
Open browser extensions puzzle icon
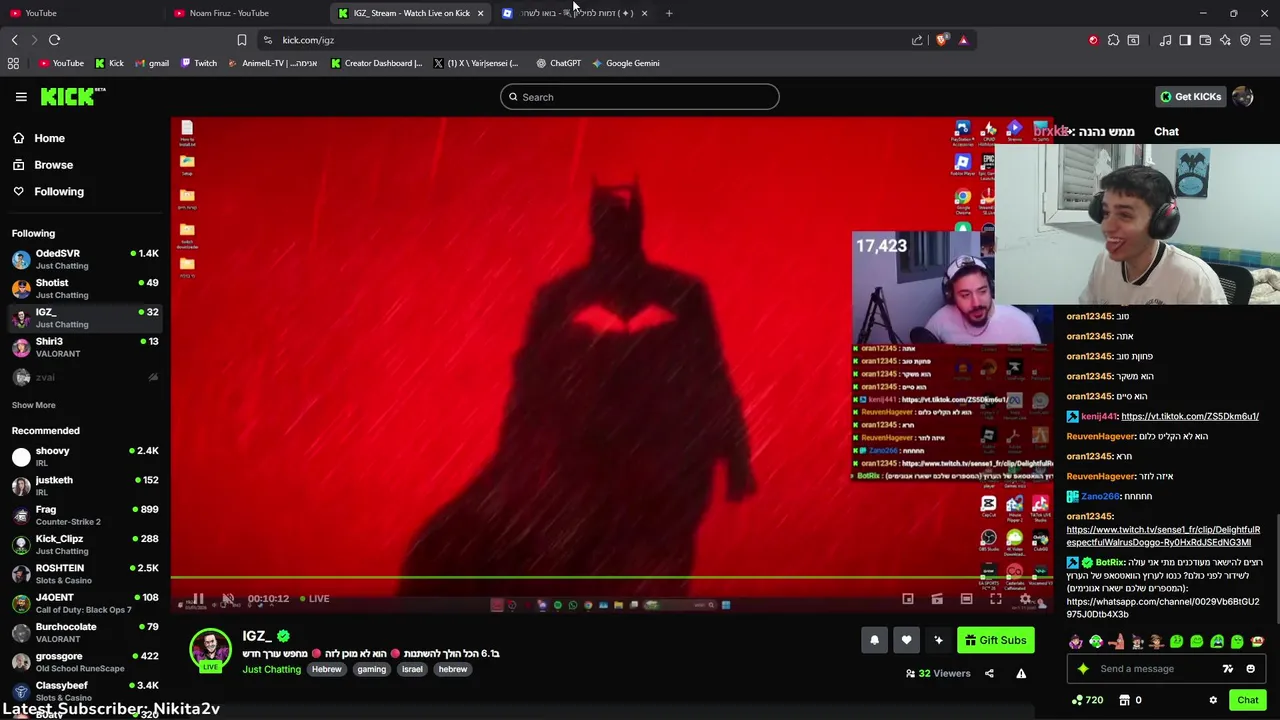point(1113,40)
